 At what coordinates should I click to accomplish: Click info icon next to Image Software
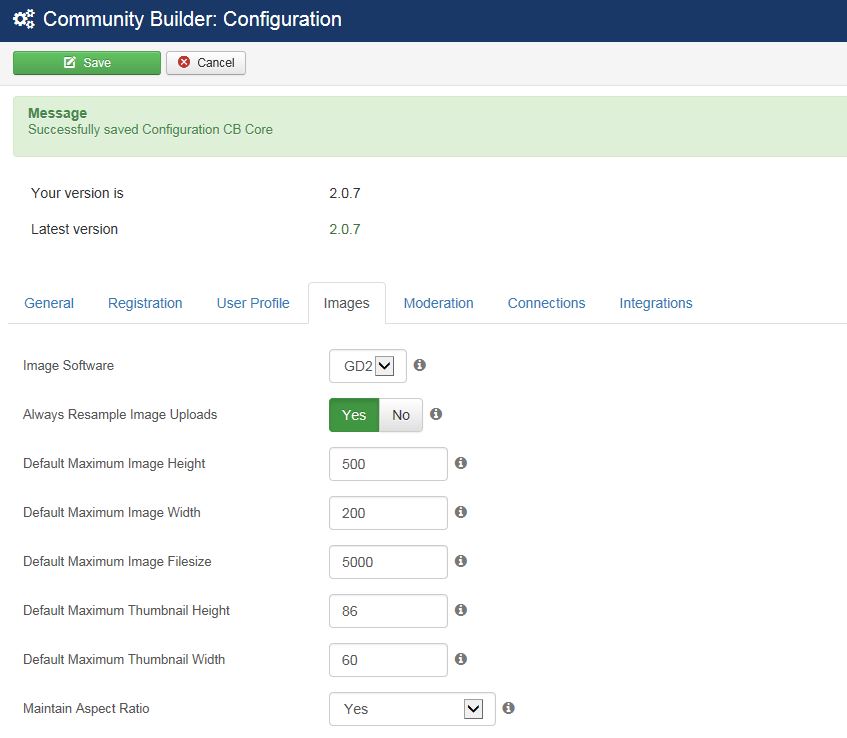click(x=420, y=365)
